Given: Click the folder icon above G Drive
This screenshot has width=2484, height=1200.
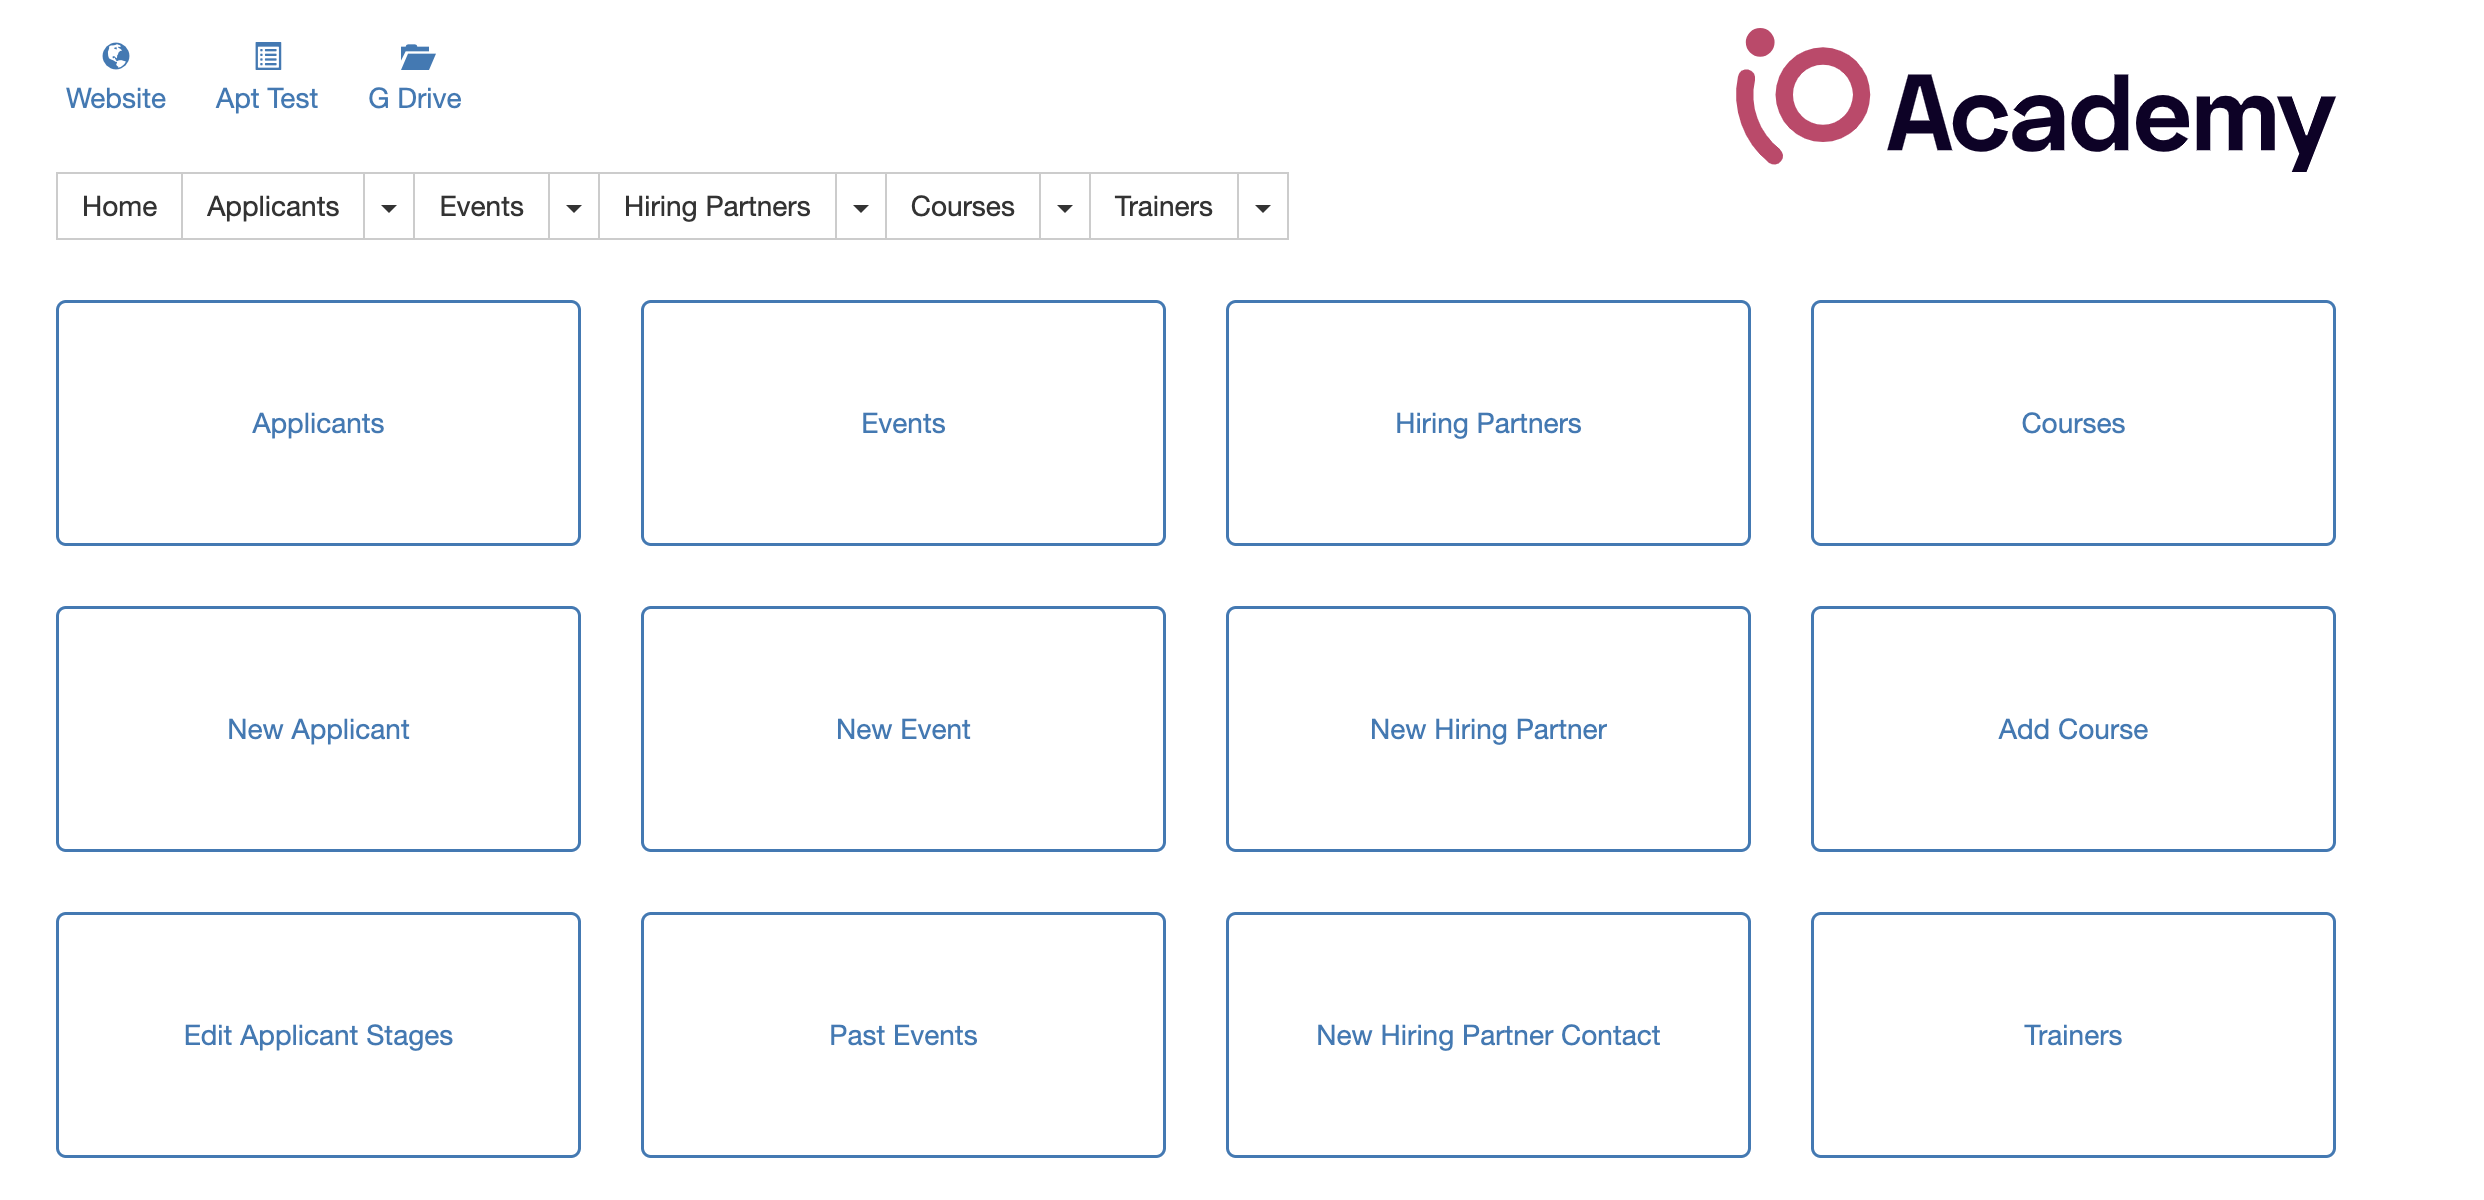Looking at the screenshot, I should (417, 57).
